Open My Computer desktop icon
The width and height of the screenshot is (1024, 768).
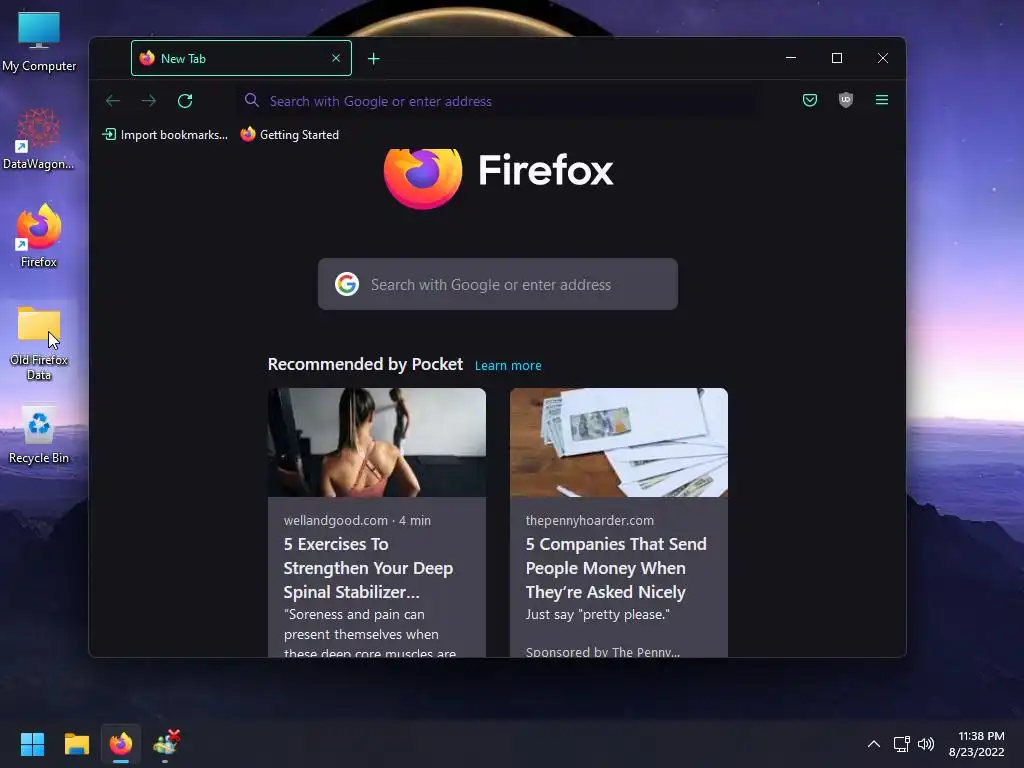pos(39,42)
